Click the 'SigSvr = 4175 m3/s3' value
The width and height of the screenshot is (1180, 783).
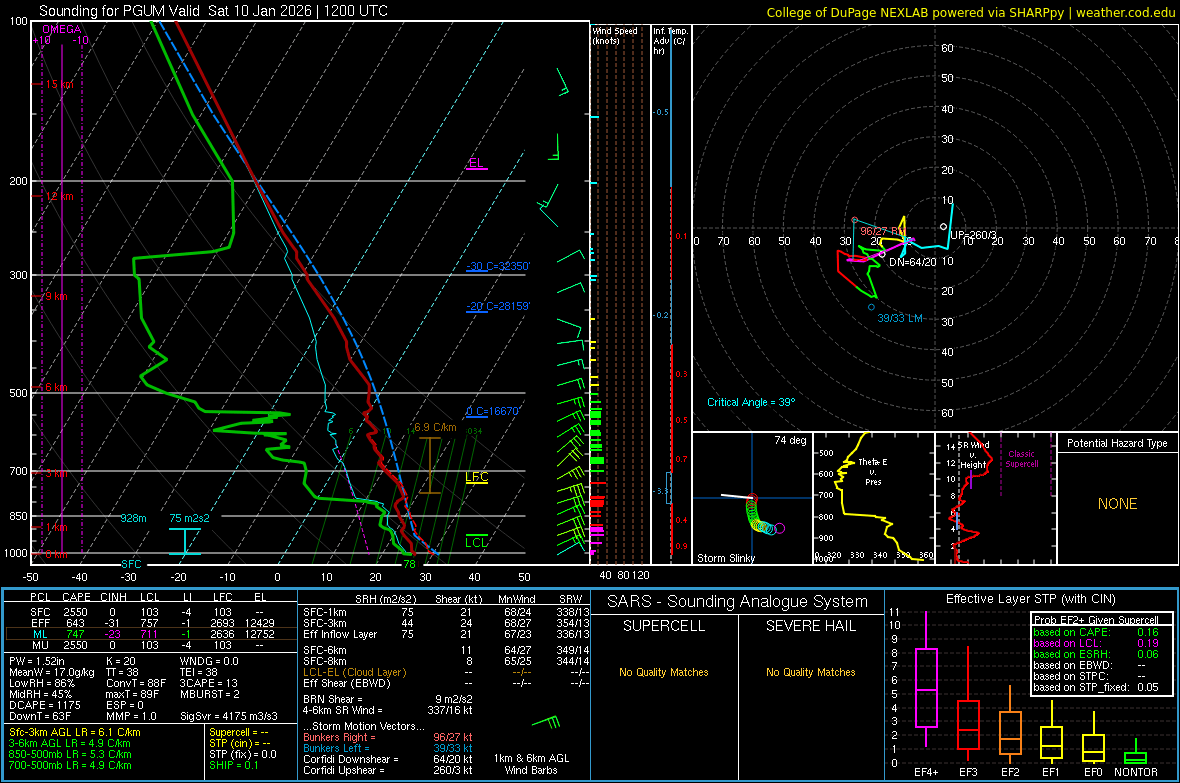pos(229,716)
